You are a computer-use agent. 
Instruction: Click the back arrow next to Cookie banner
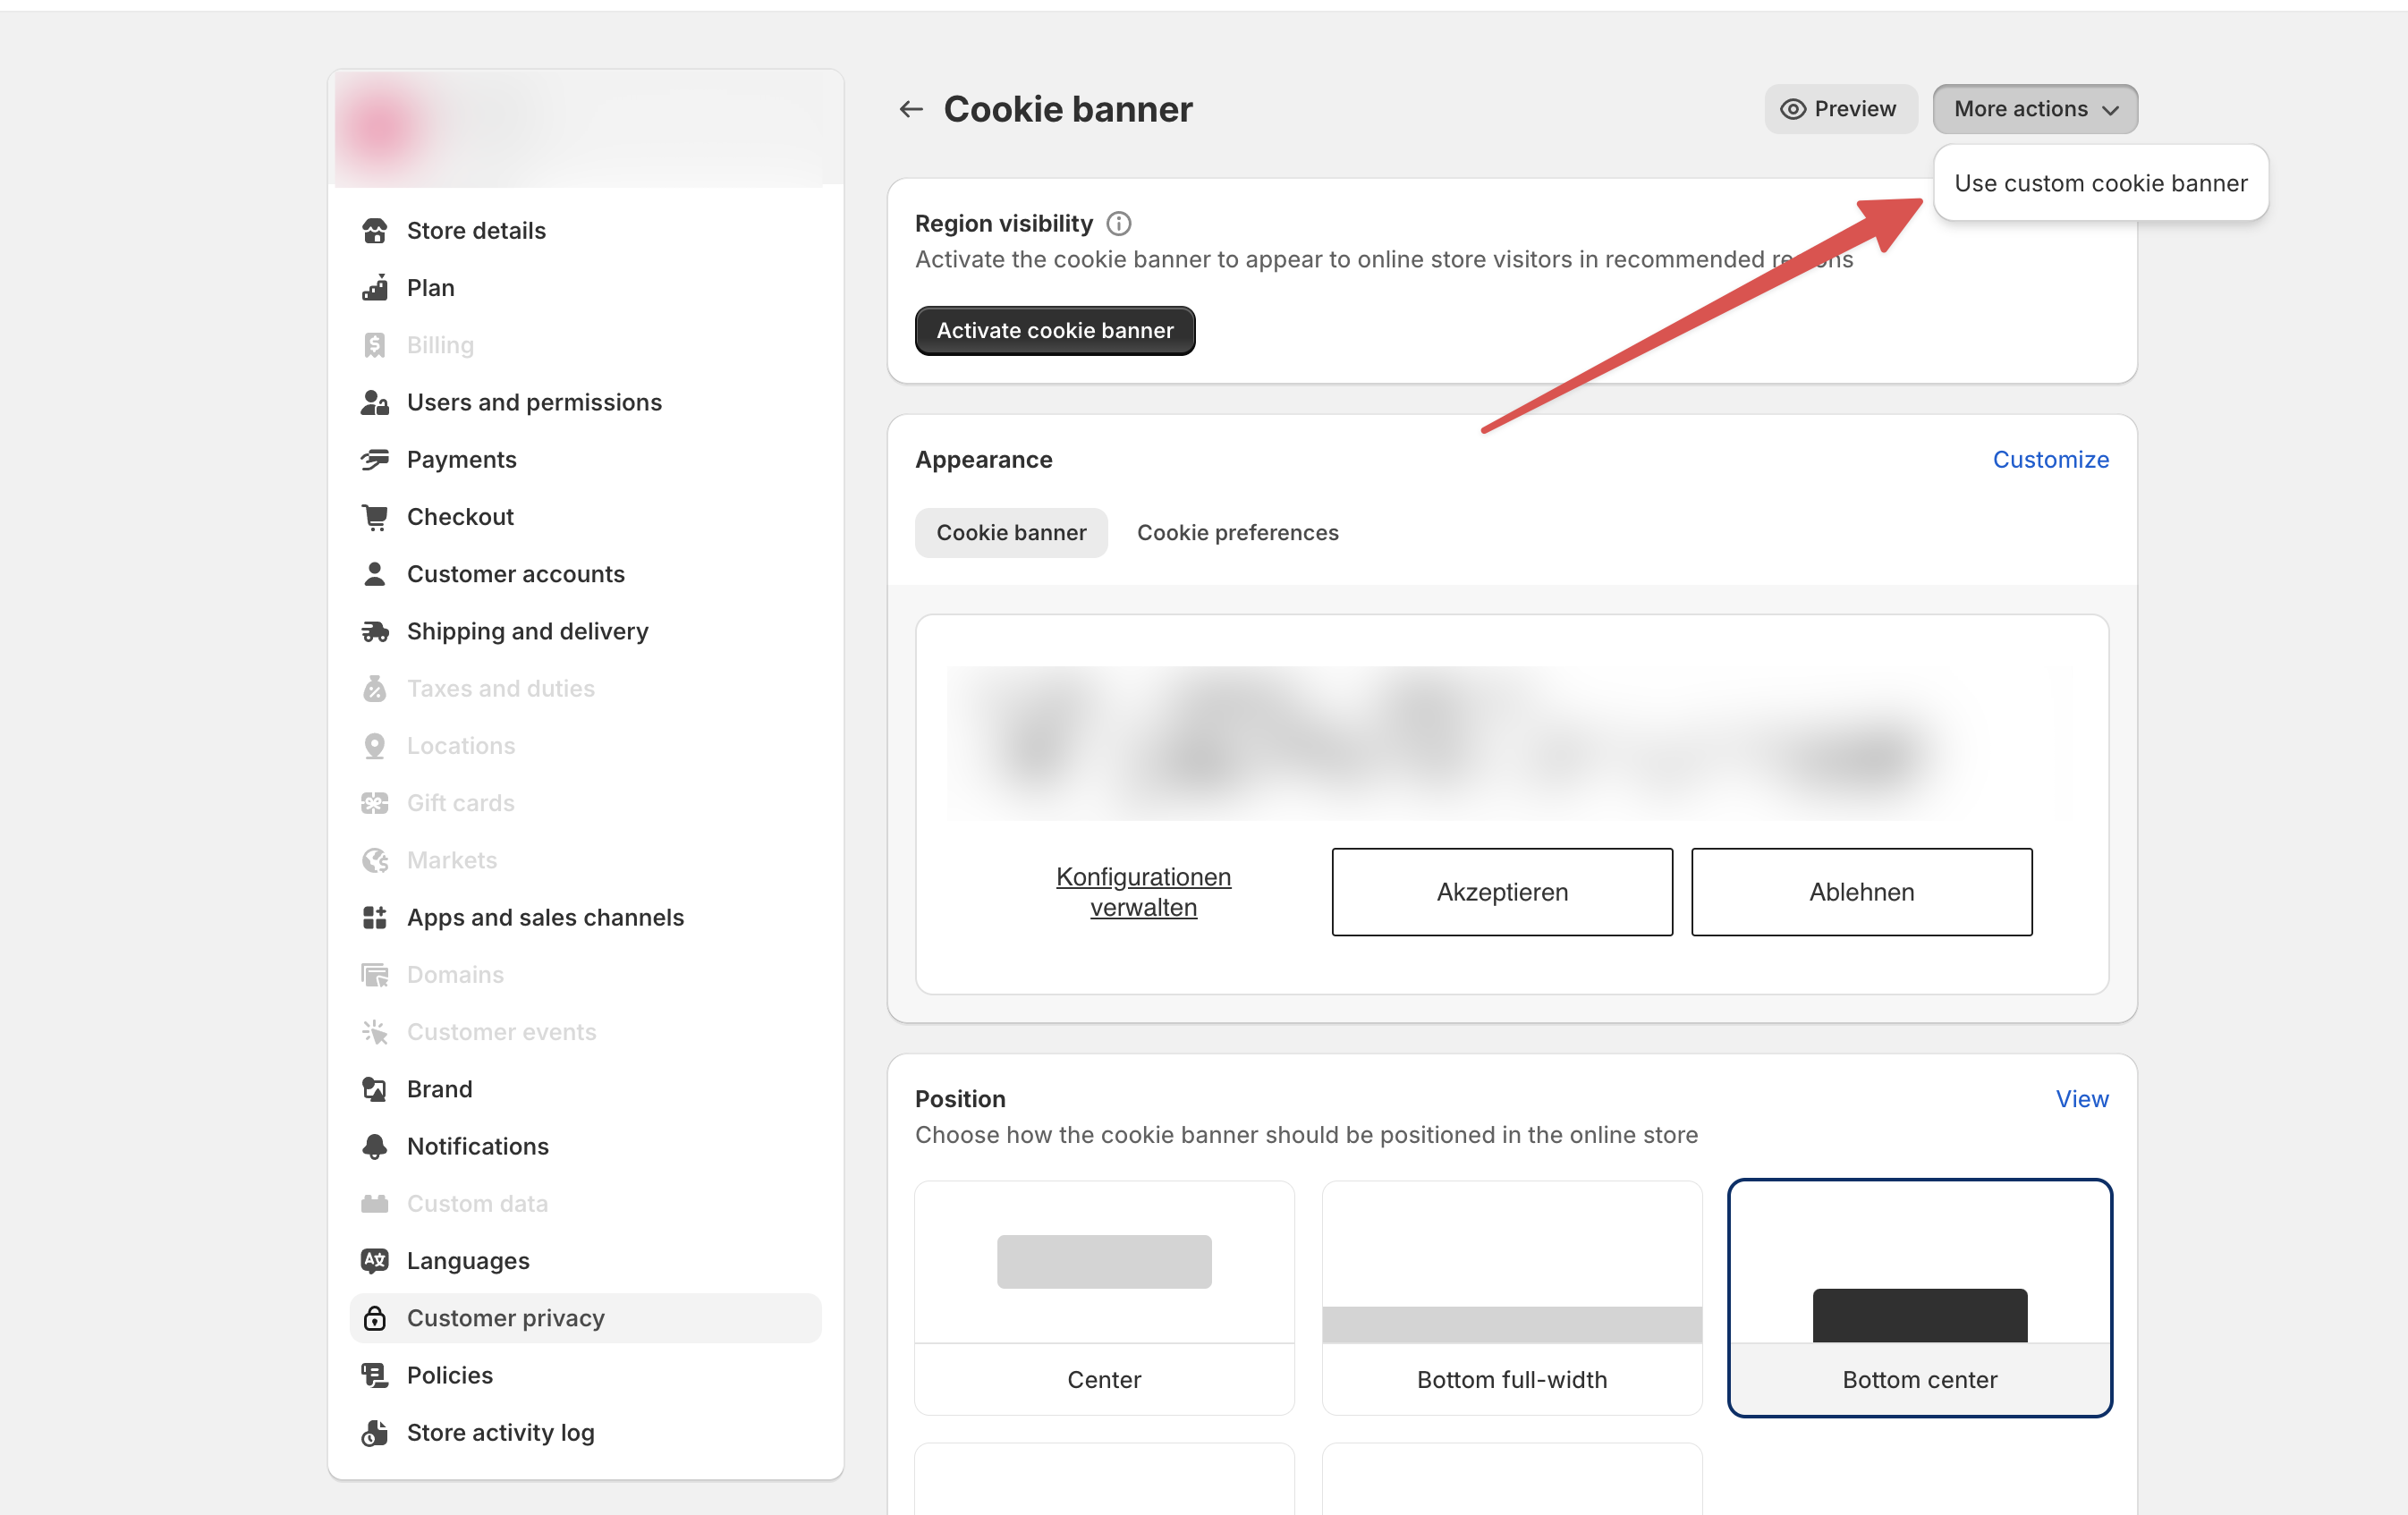click(911, 108)
